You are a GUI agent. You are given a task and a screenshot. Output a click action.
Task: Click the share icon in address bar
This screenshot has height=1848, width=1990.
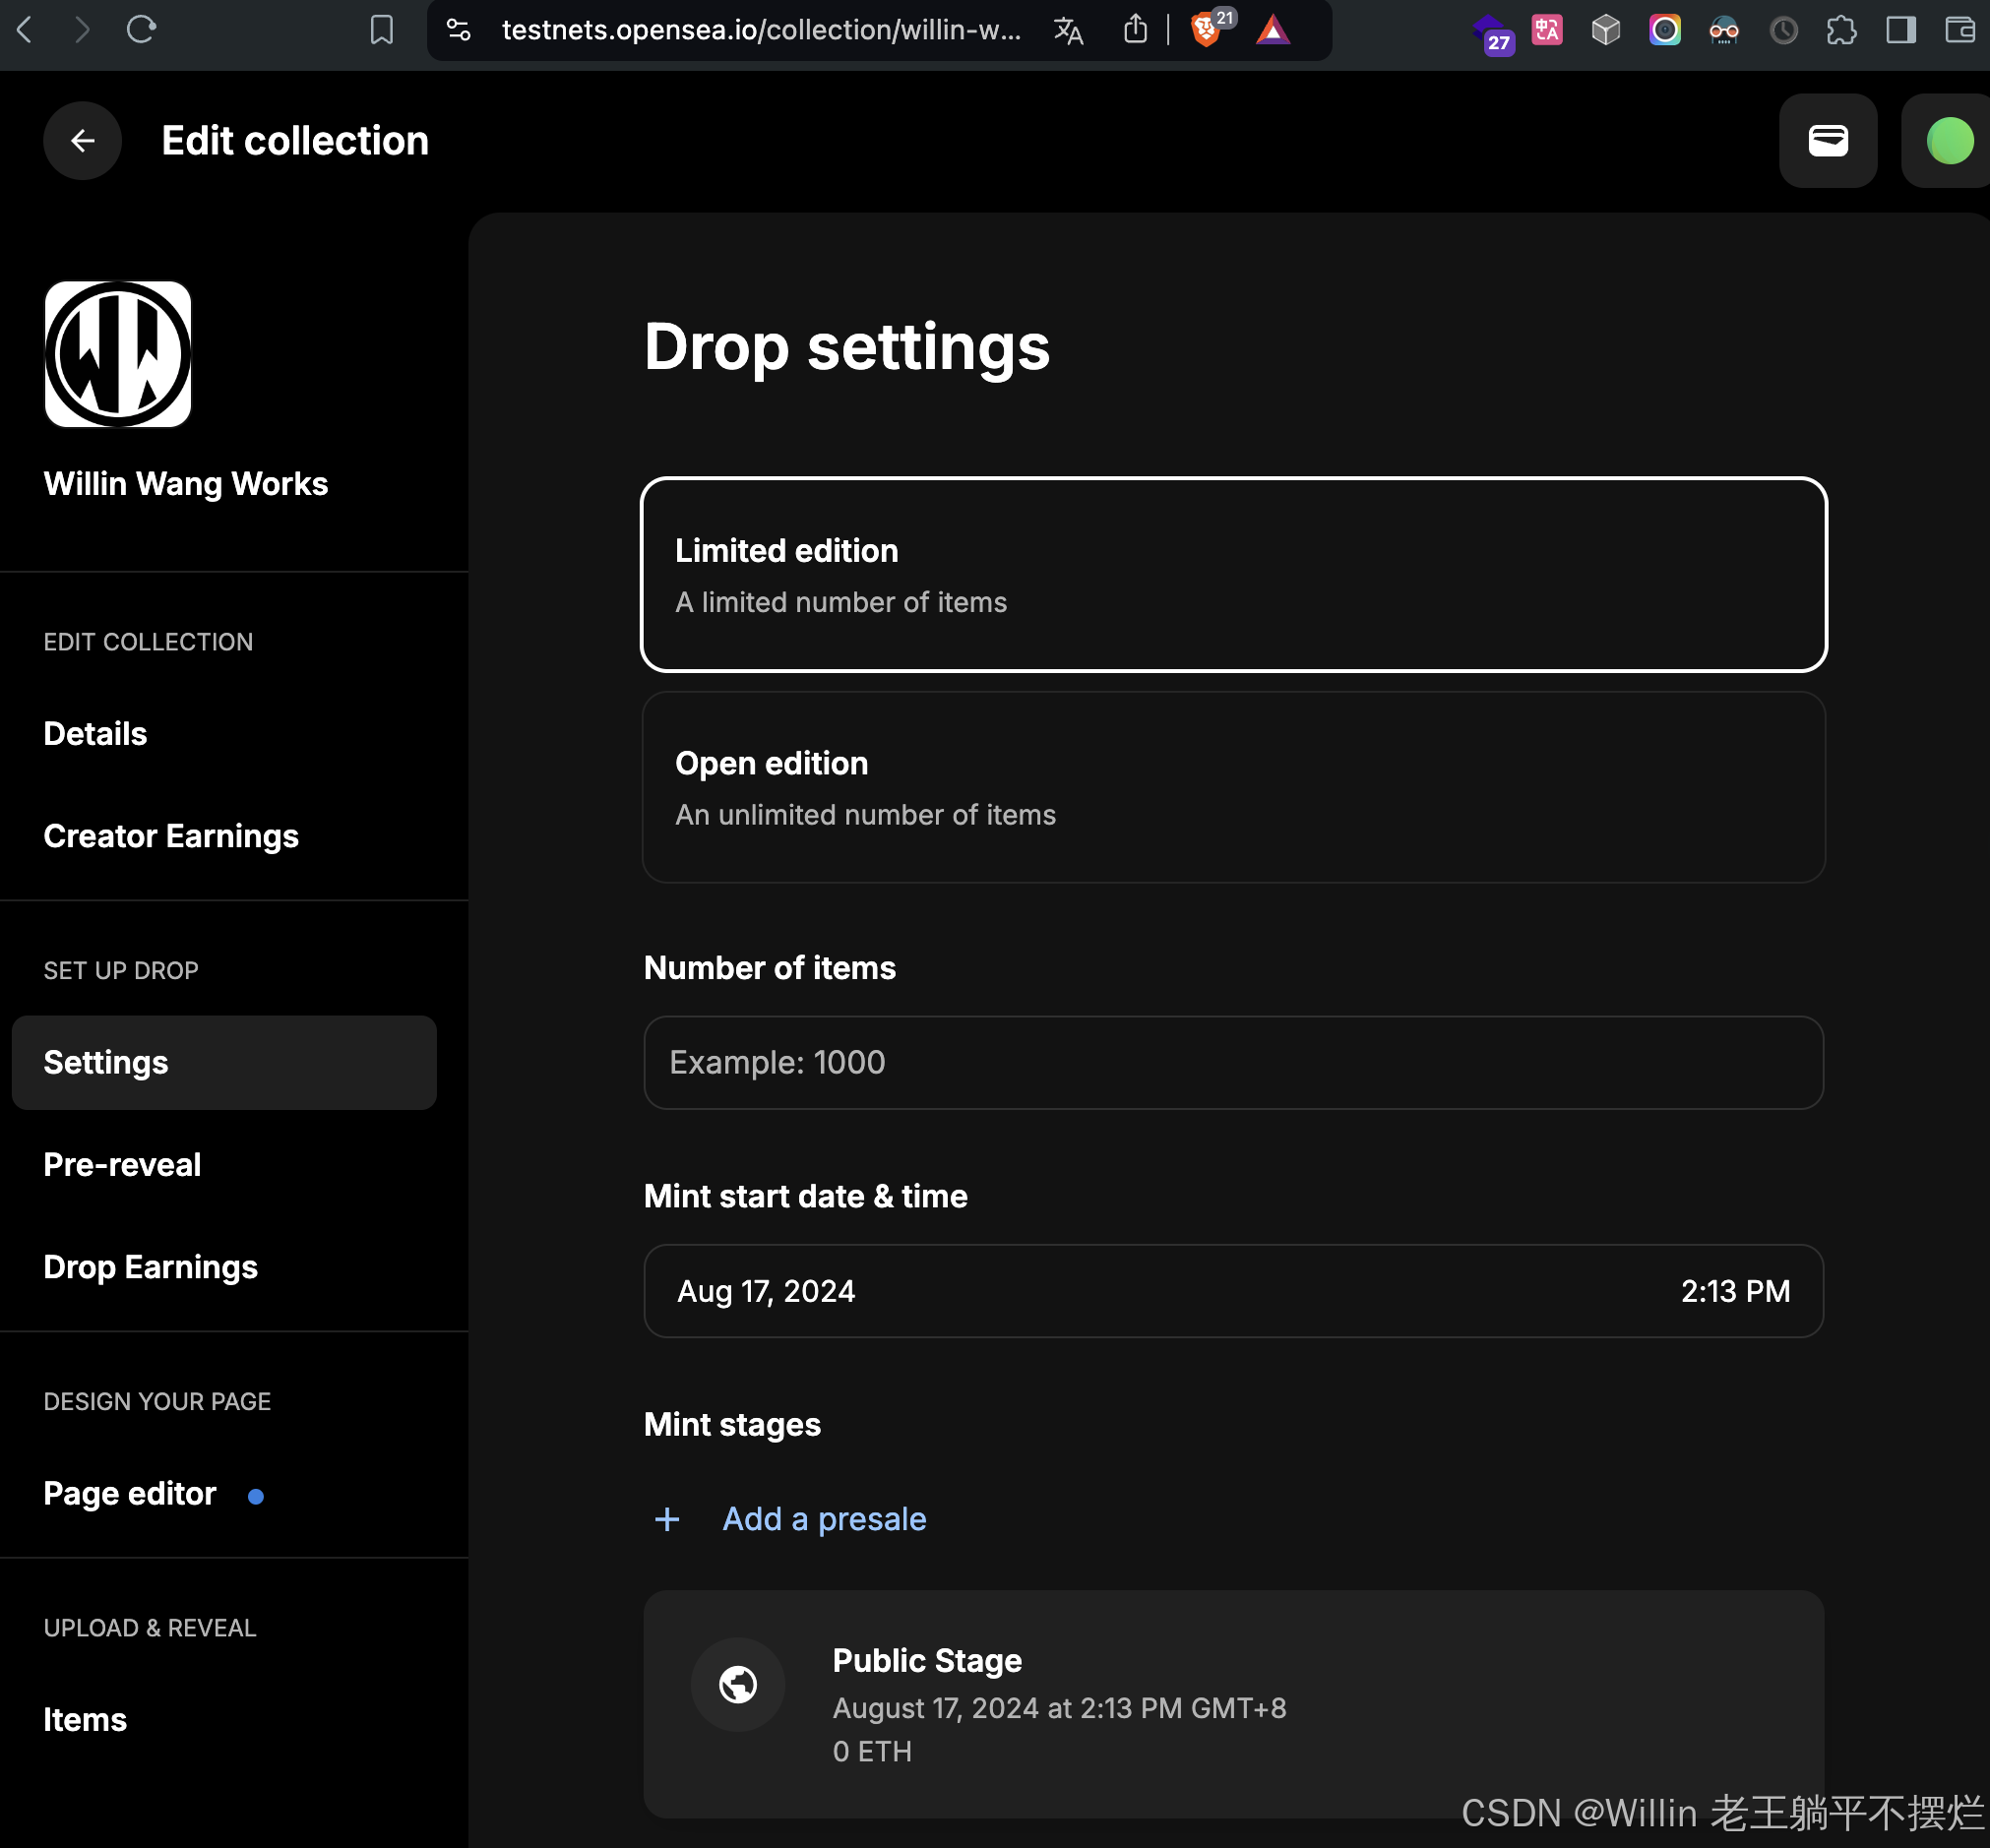tap(1135, 30)
